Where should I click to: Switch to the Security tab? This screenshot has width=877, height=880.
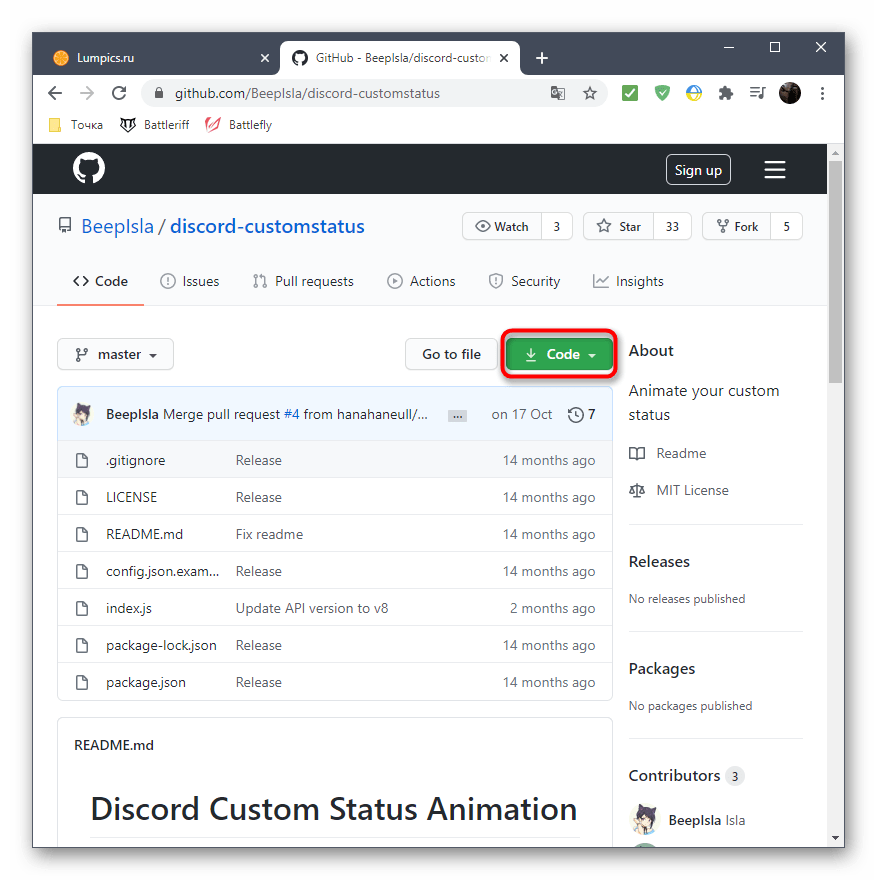point(524,281)
